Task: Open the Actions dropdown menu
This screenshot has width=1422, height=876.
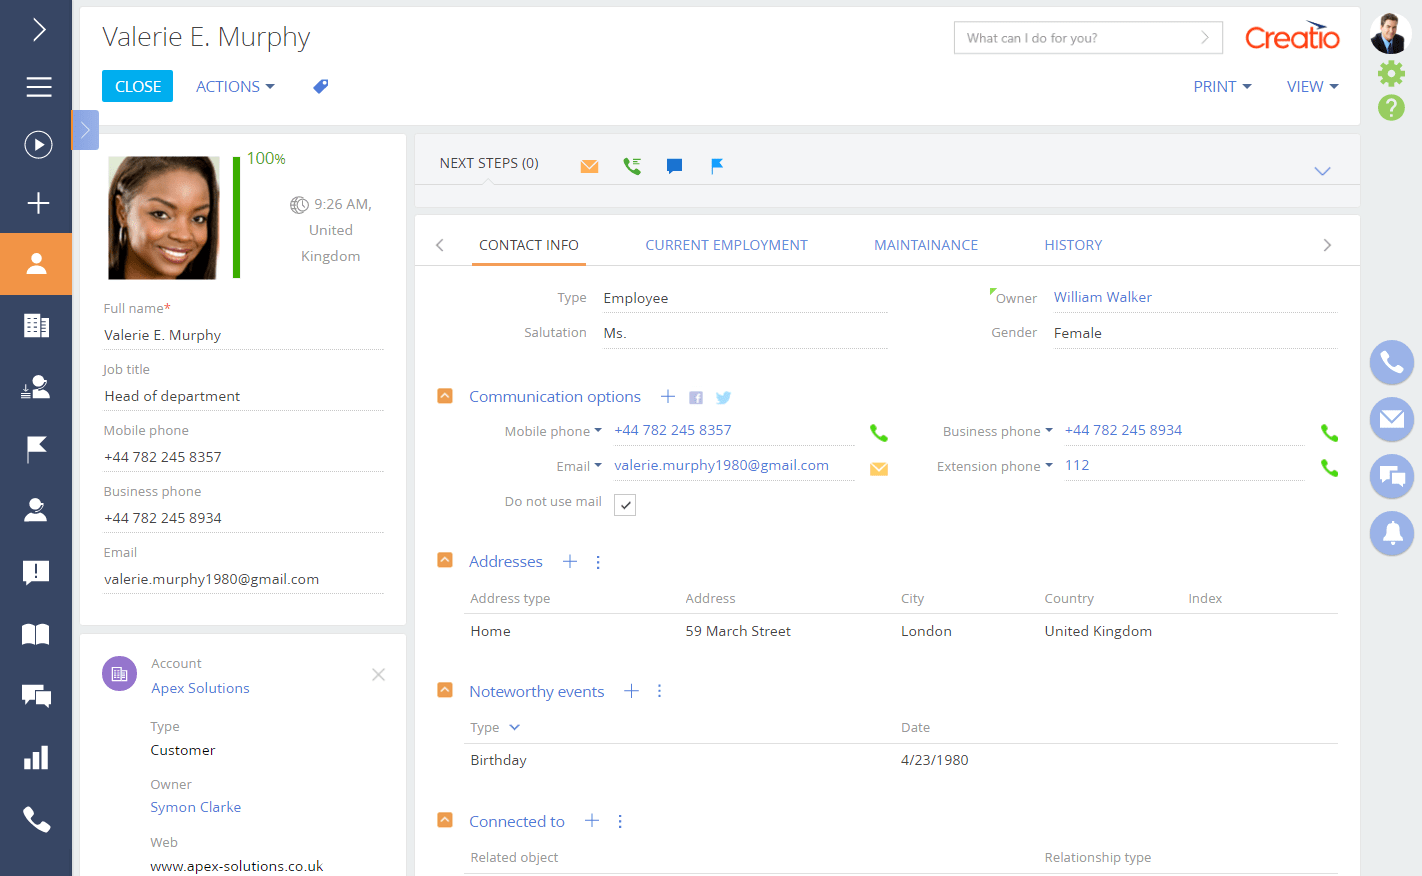Action: 235,87
